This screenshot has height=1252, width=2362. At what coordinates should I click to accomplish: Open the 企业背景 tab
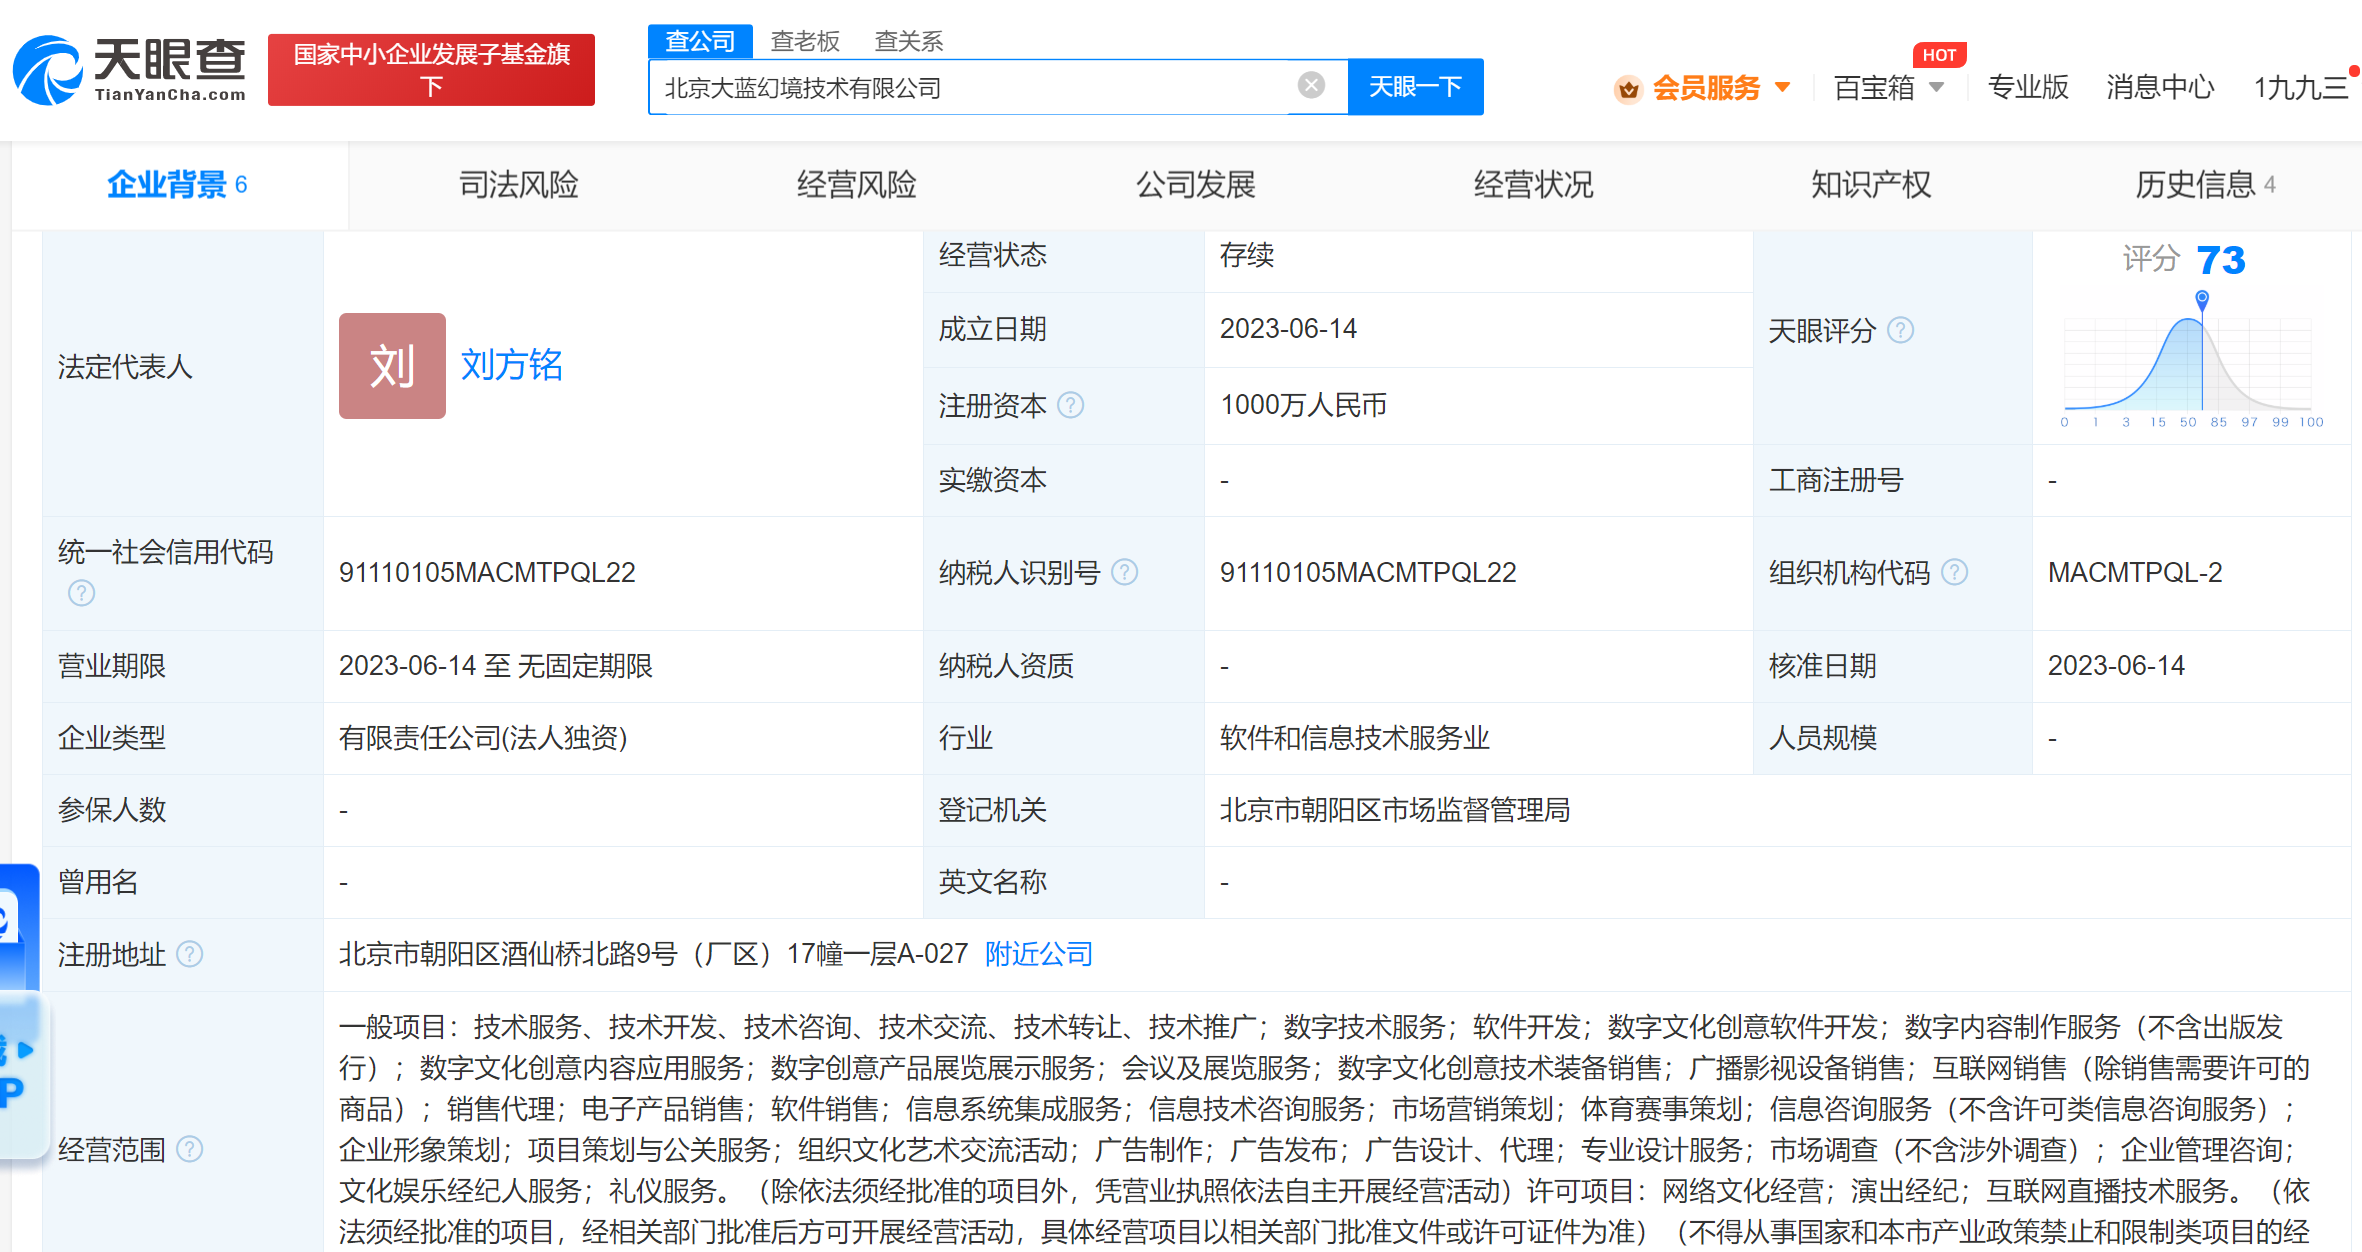(179, 185)
